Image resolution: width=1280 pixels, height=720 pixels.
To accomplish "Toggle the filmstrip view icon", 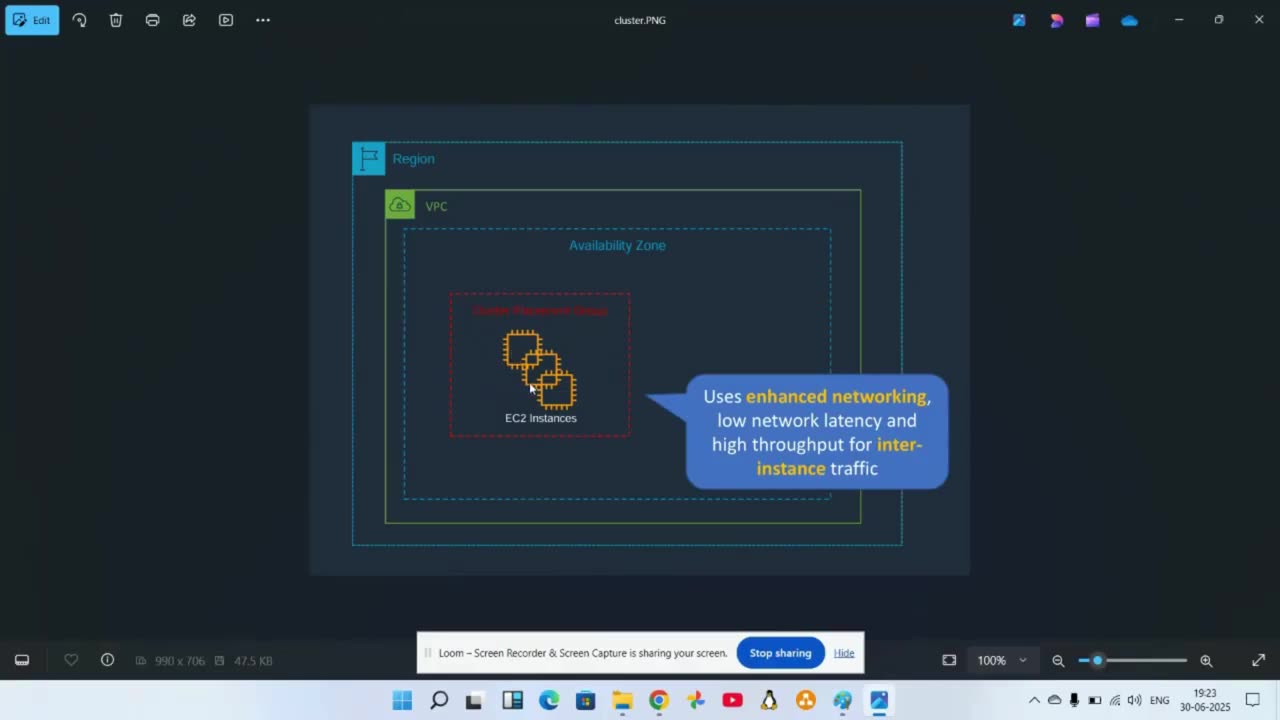I will tap(22, 660).
